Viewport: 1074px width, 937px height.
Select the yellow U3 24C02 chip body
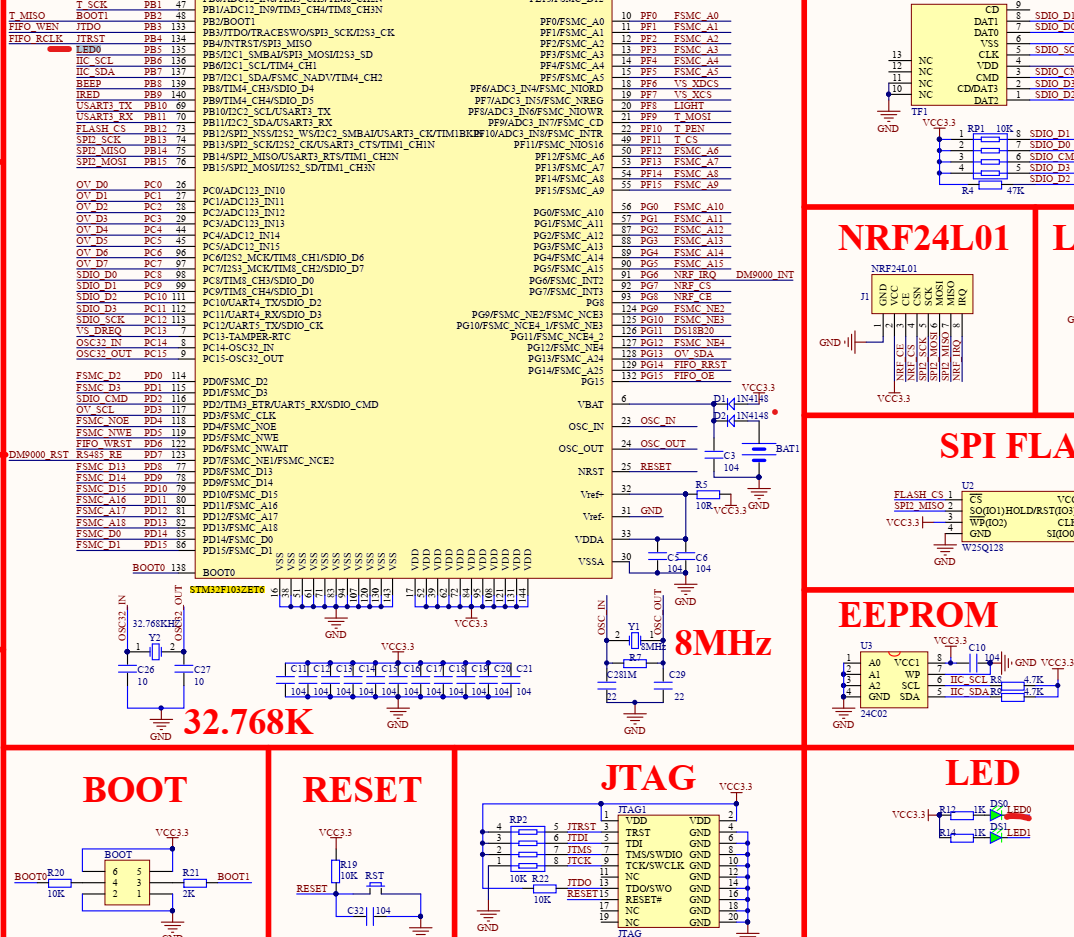pos(892,679)
